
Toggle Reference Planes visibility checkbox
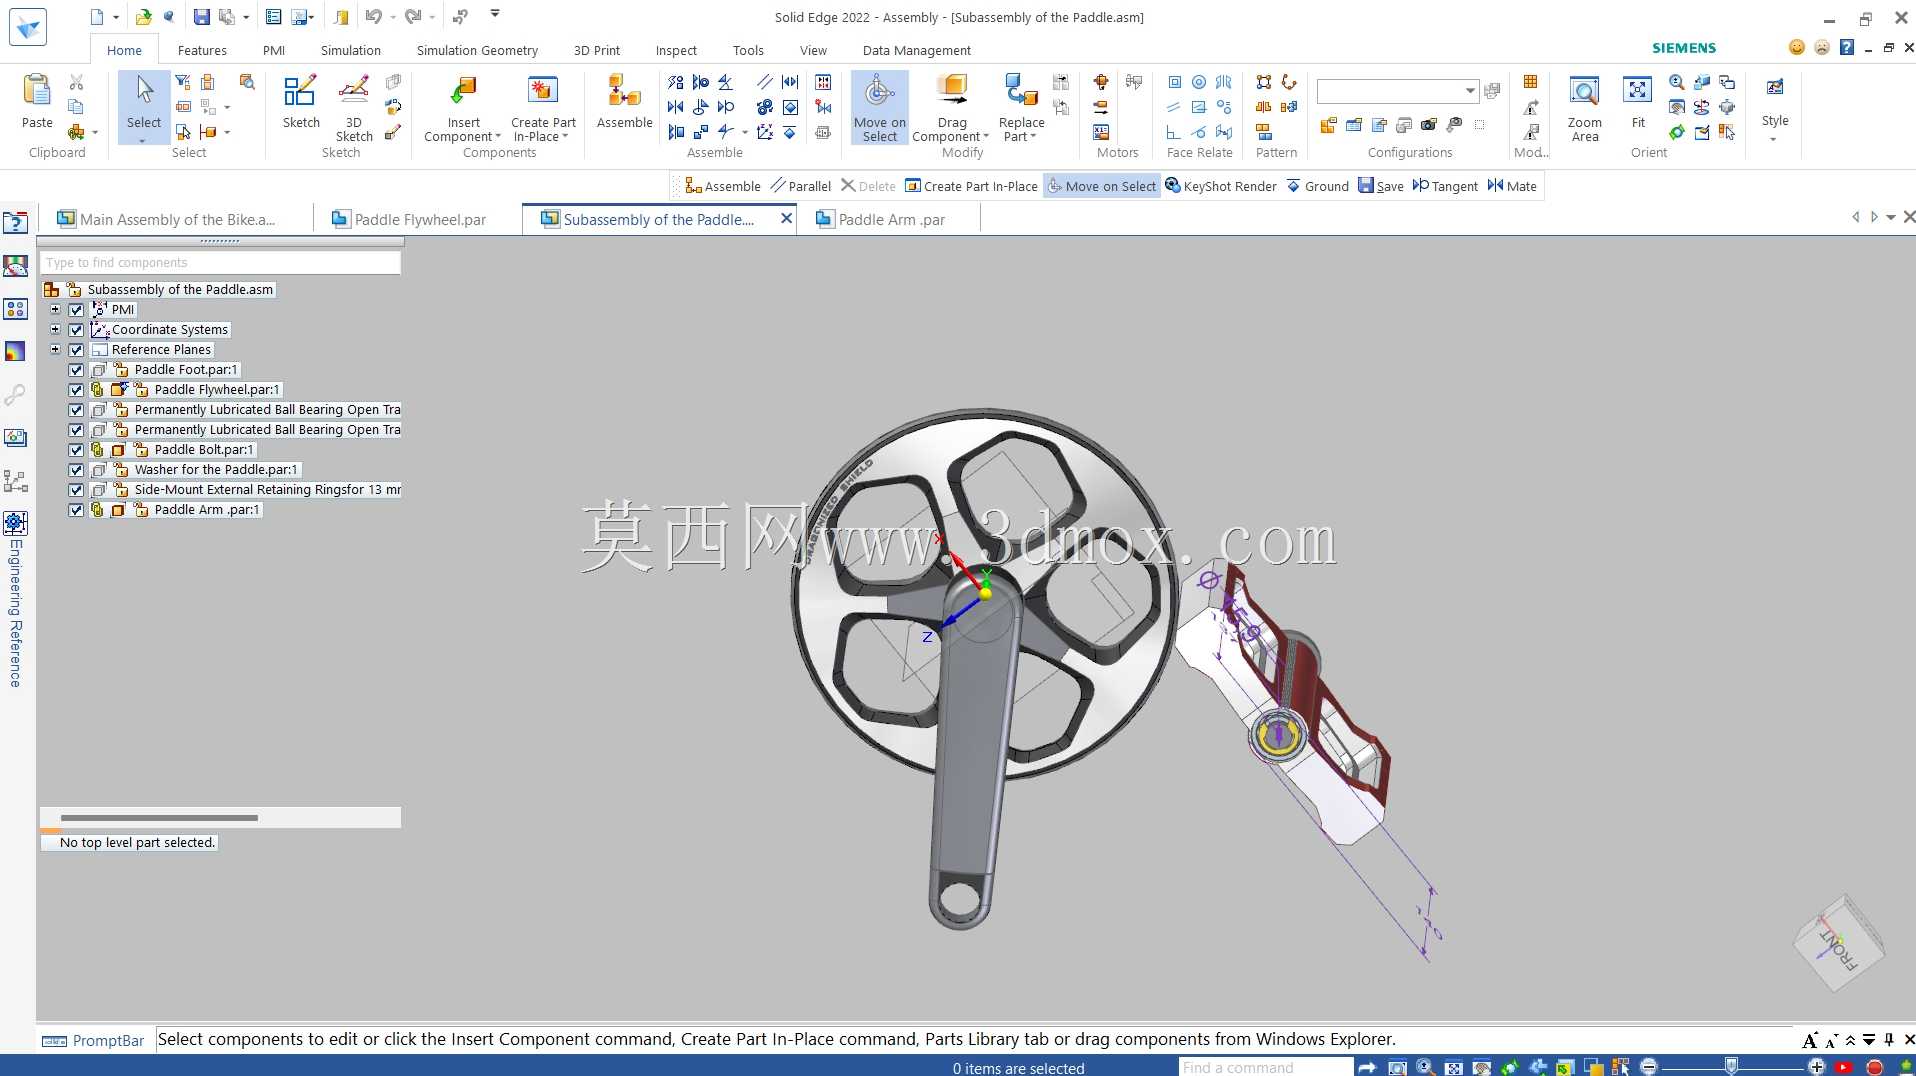[x=76, y=350]
